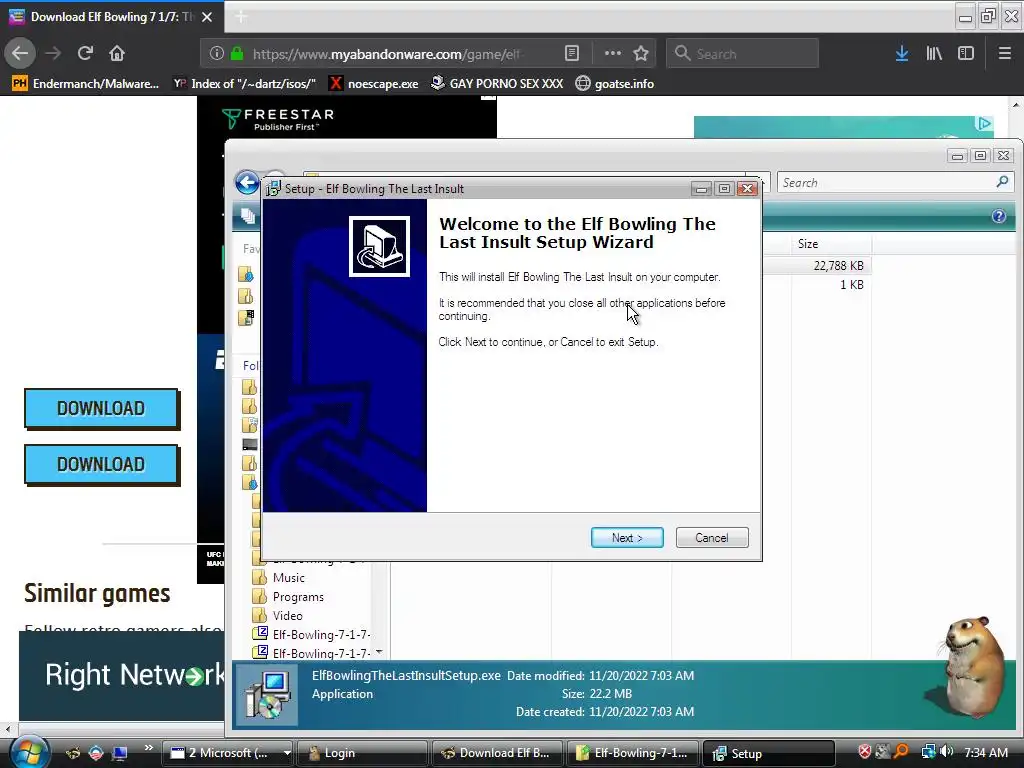Click the Firefox forward arrow button

click(53, 54)
